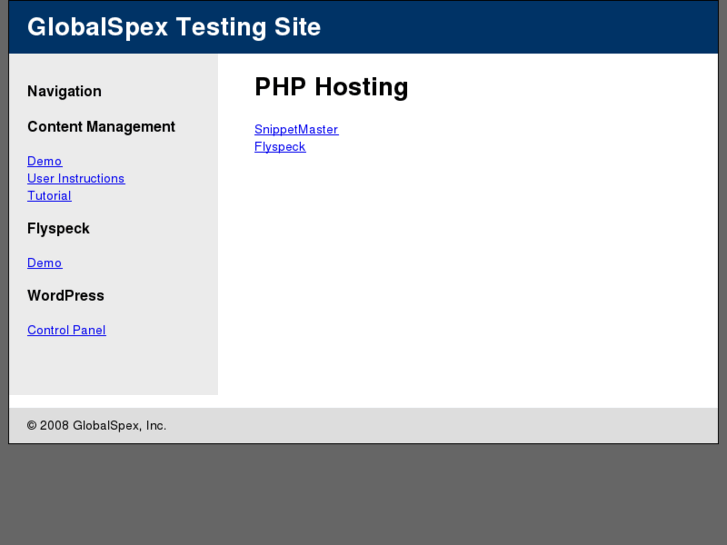
Task: Open the User Instructions link
Action: [76, 178]
